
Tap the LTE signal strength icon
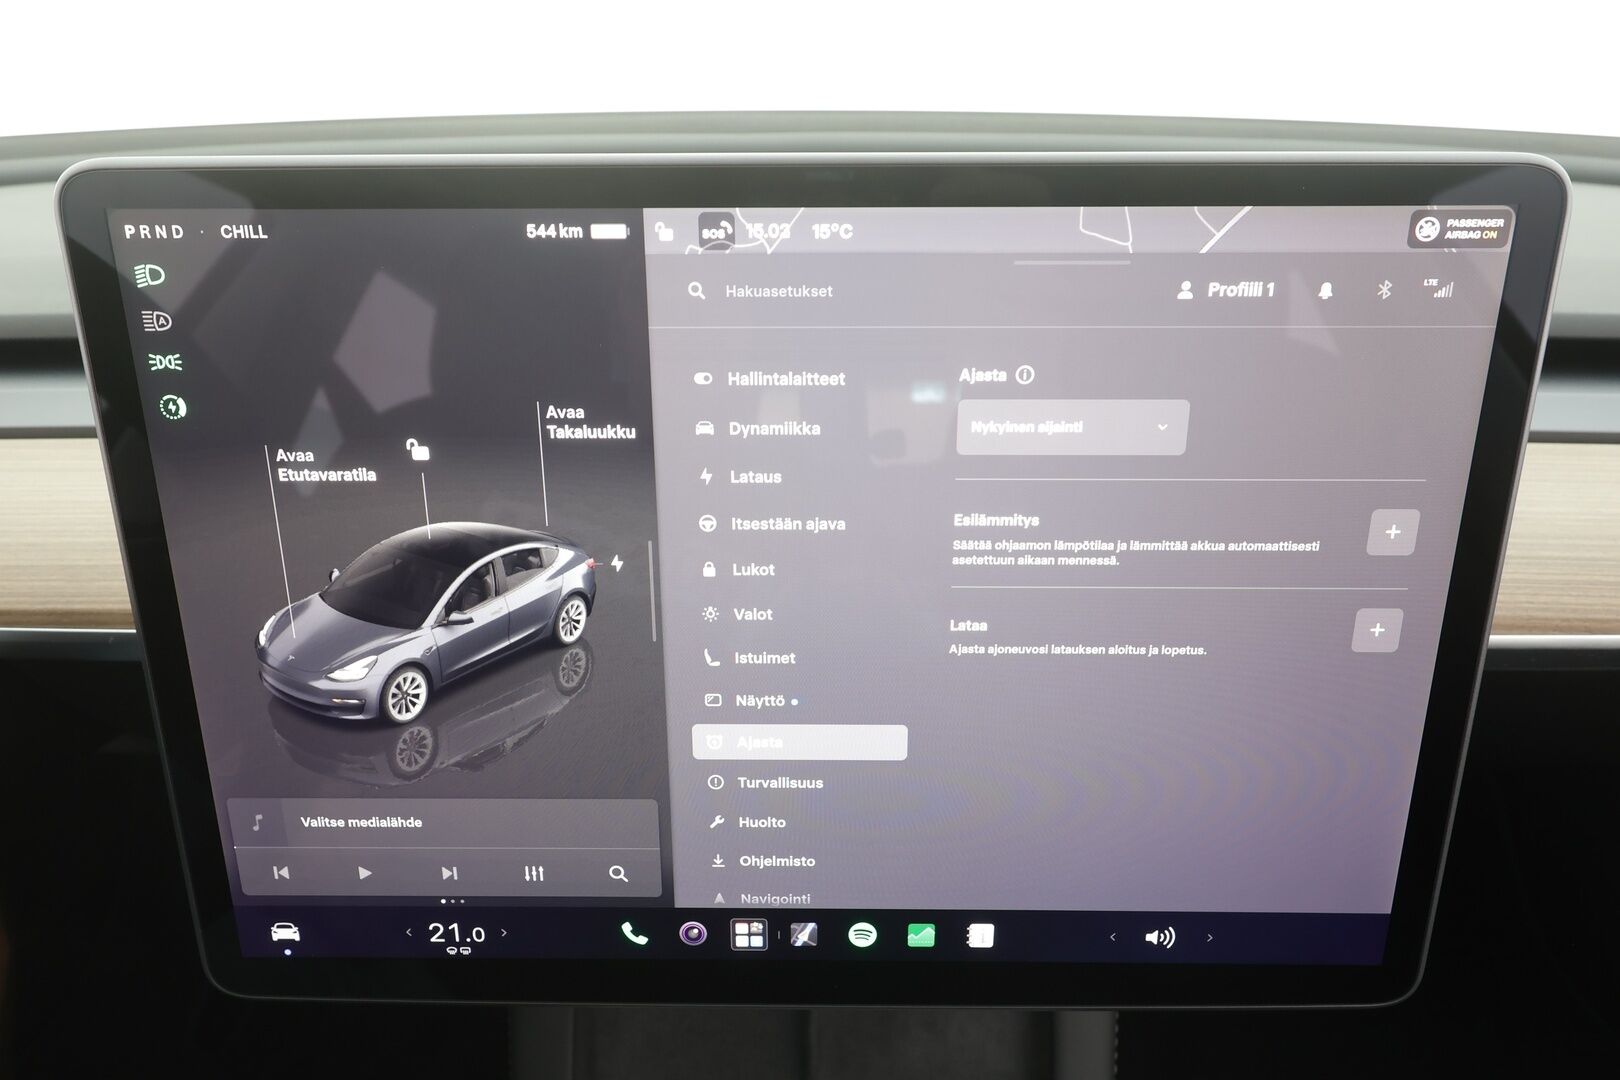1439,289
